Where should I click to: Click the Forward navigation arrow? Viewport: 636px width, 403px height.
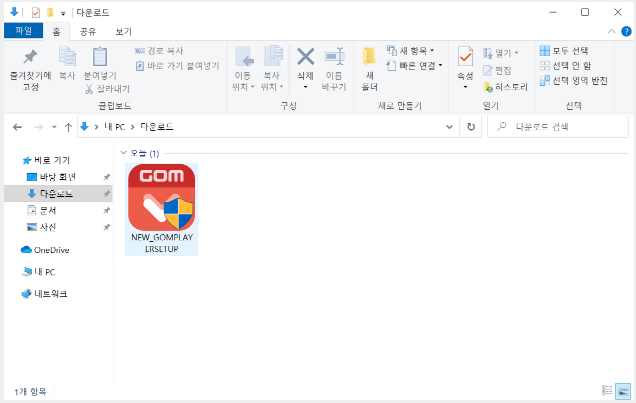(x=38, y=127)
